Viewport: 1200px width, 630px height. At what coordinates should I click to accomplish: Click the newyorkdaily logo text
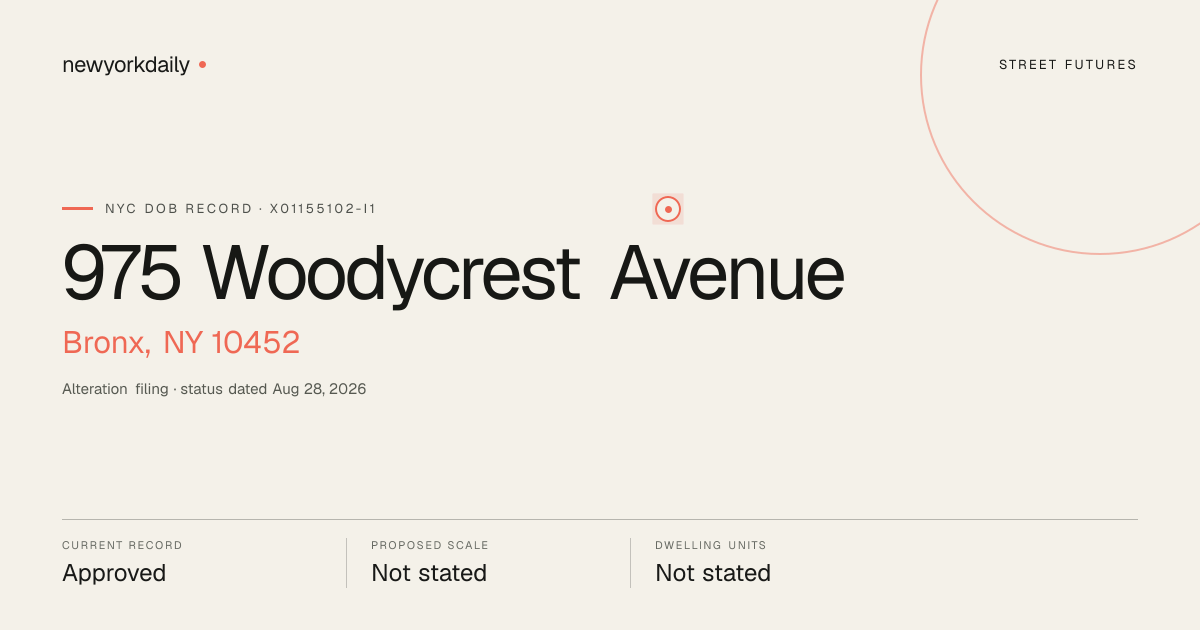[126, 65]
